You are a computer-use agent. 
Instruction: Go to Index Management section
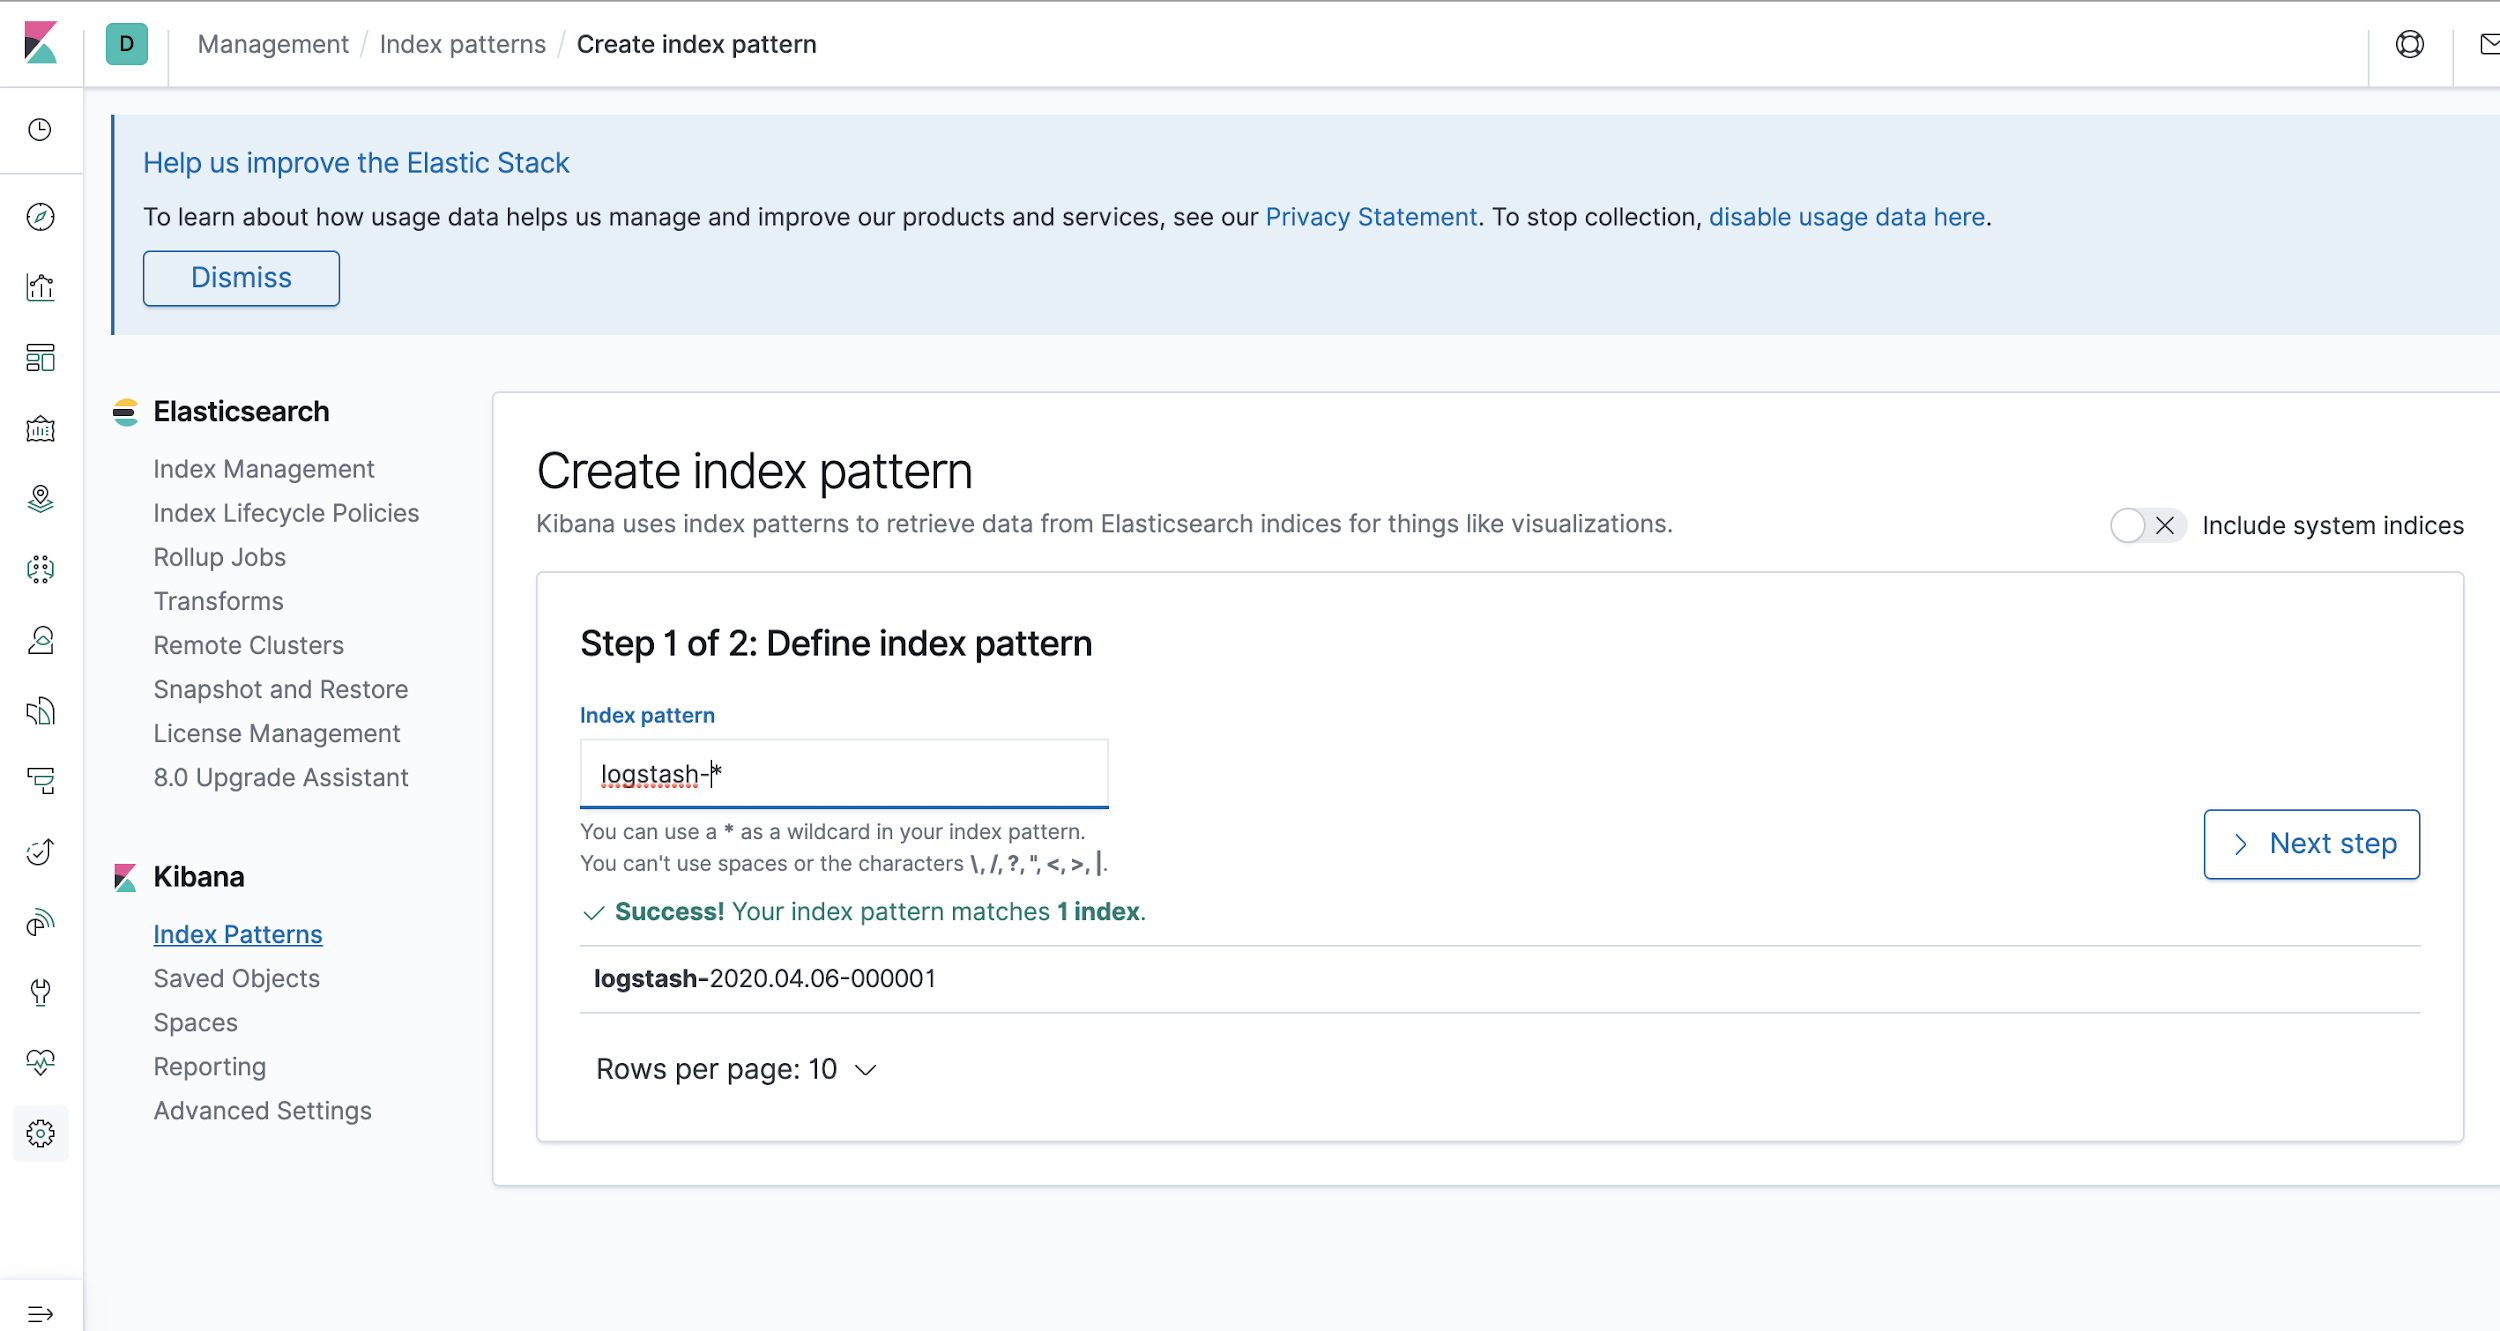tap(264, 469)
